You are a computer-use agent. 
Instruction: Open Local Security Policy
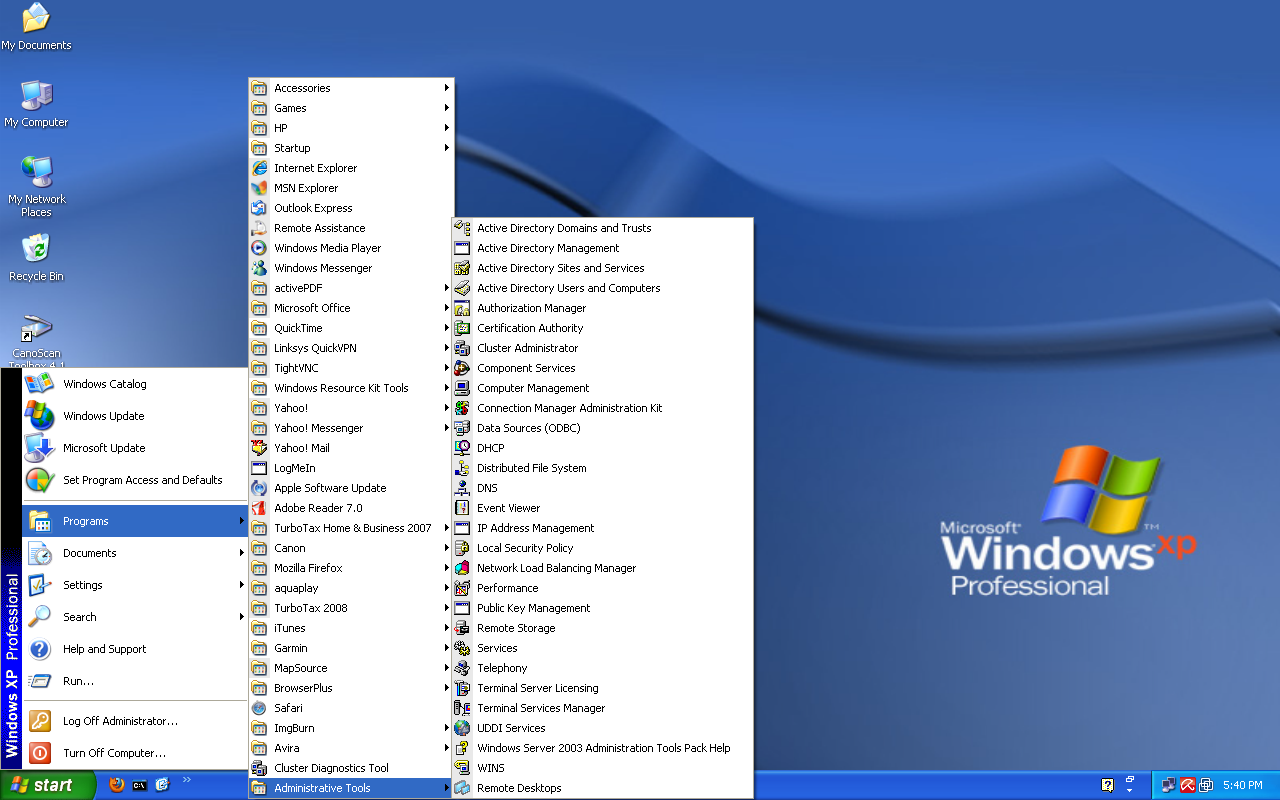pos(602,548)
